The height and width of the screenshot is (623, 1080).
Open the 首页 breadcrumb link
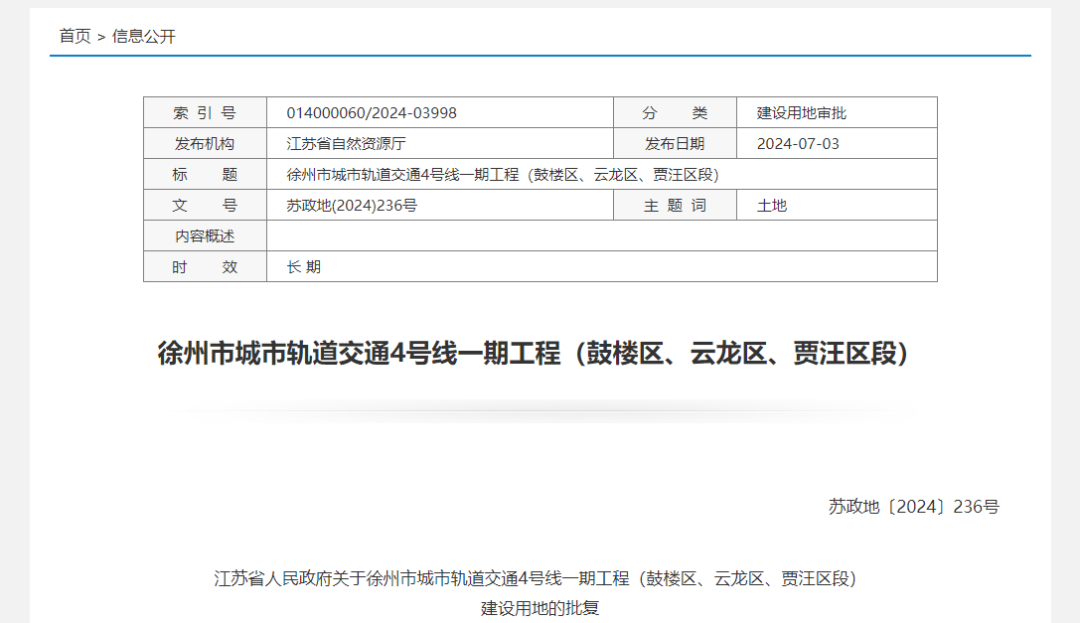tap(75, 36)
